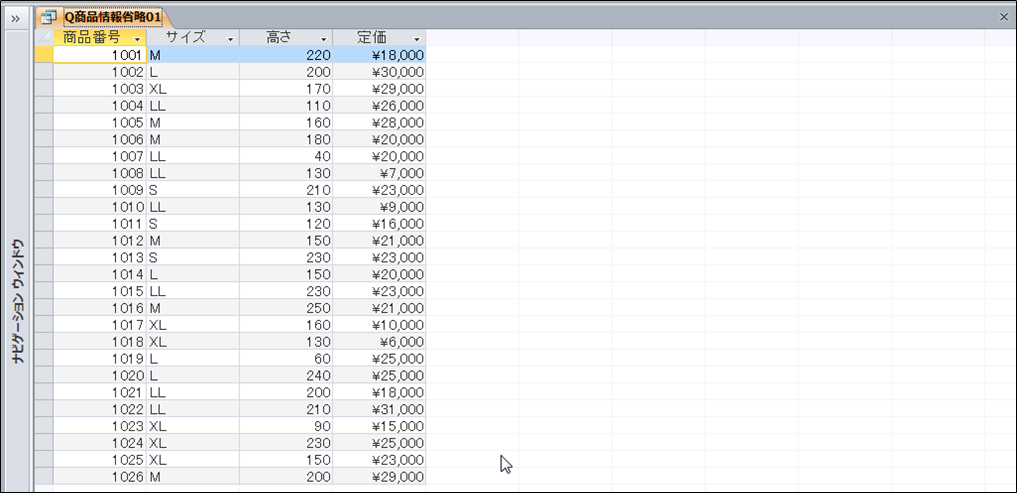Click the vertical ナビゲーション ウィンドウ bar
This screenshot has width=1017, height=493.
click(17, 300)
